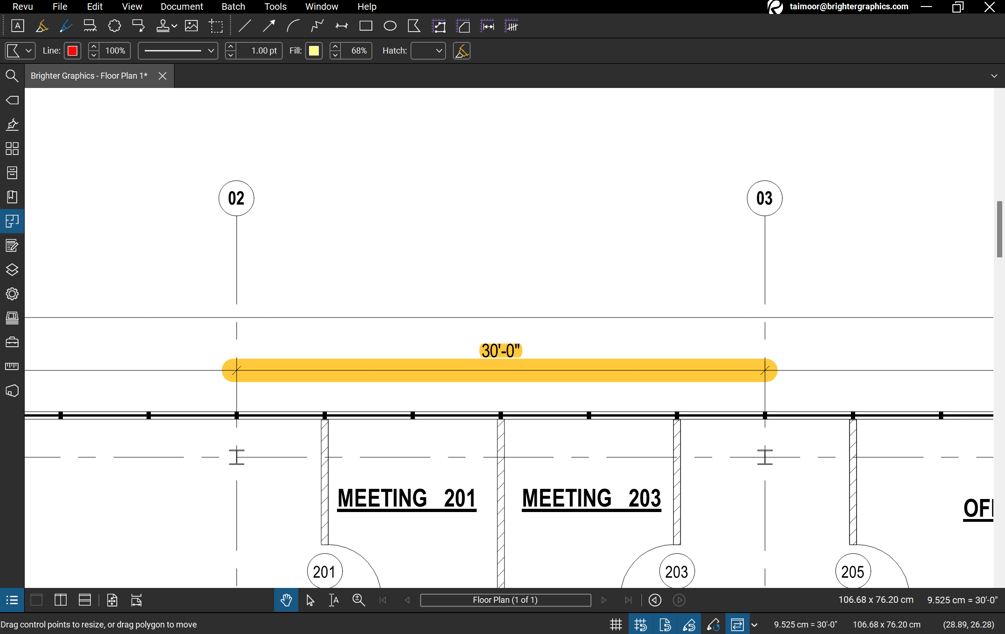Expand the Stamp tool dropdown arrow
Viewport: 1005px width, 634px height.
[x=173, y=25]
